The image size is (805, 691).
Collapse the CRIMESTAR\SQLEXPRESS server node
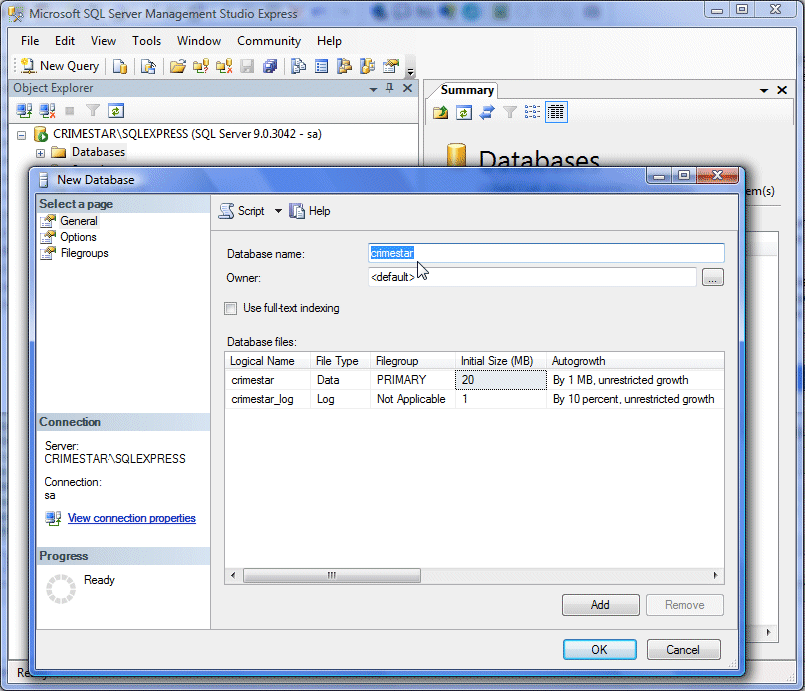[x=22, y=134]
